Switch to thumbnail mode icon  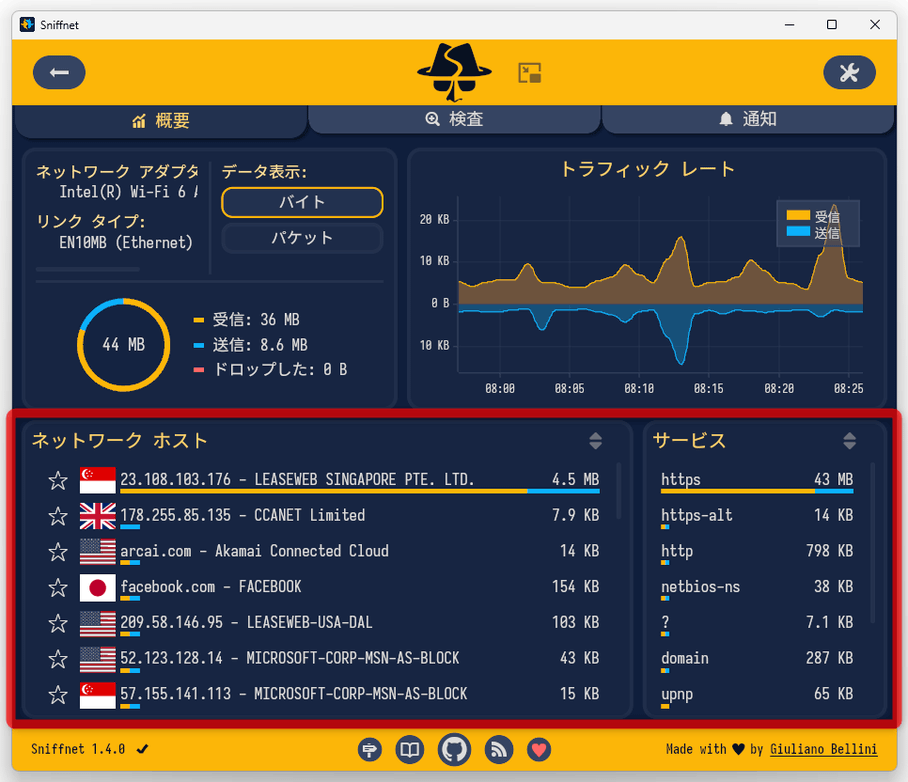[x=529, y=73]
